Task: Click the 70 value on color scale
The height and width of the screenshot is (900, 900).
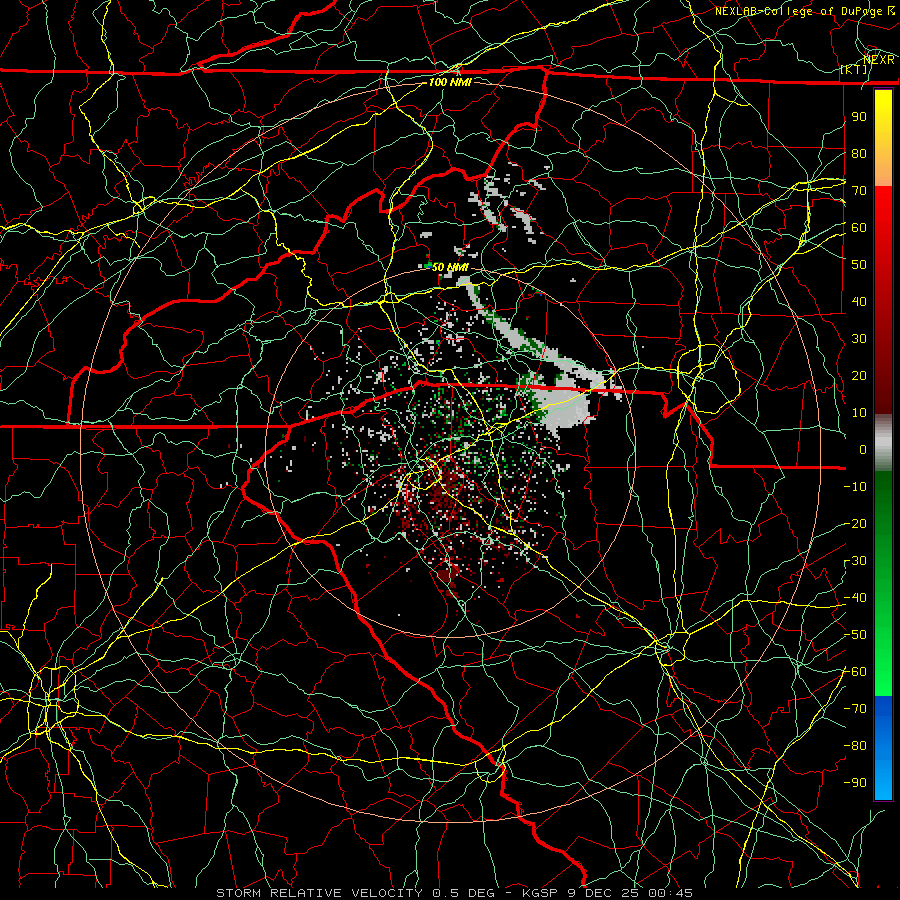Action: tap(859, 191)
